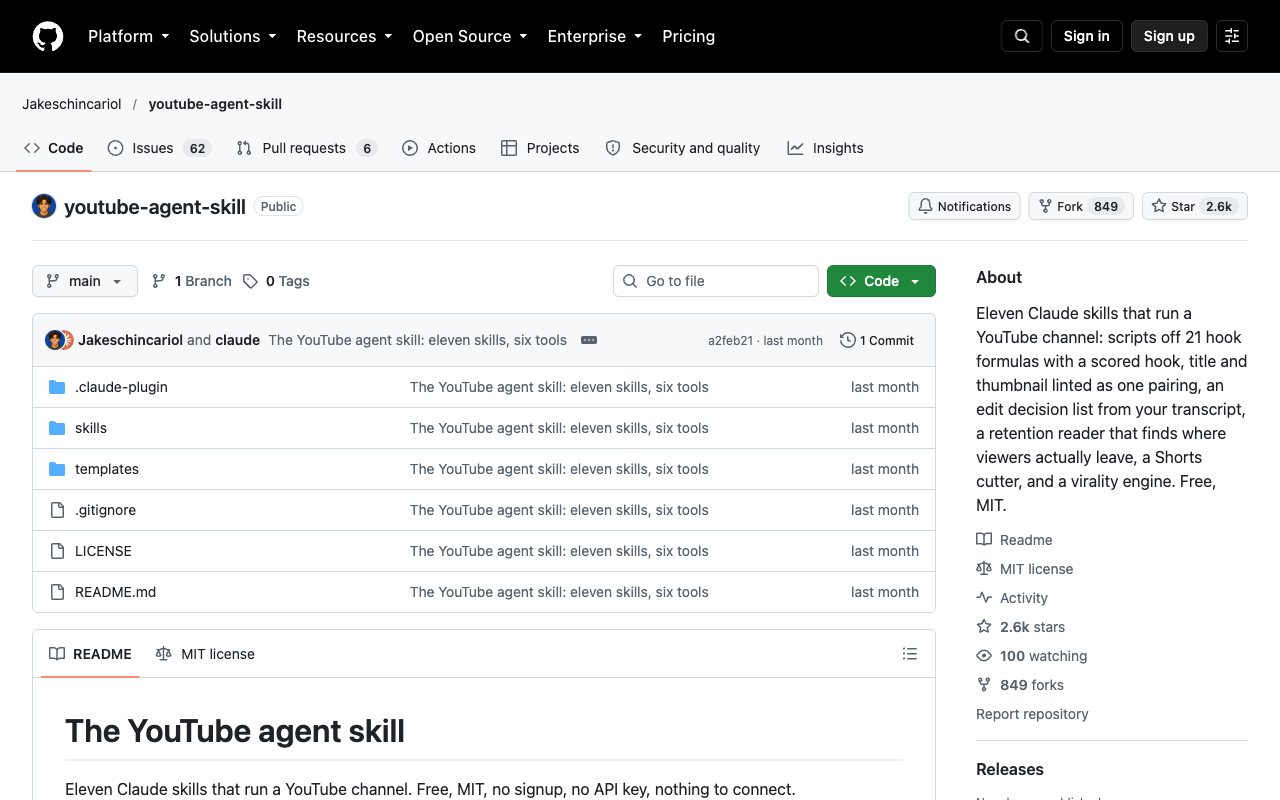Image resolution: width=1280 pixels, height=800 pixels.
Task: Switch to the Projects tab
Action: (540, 148)
